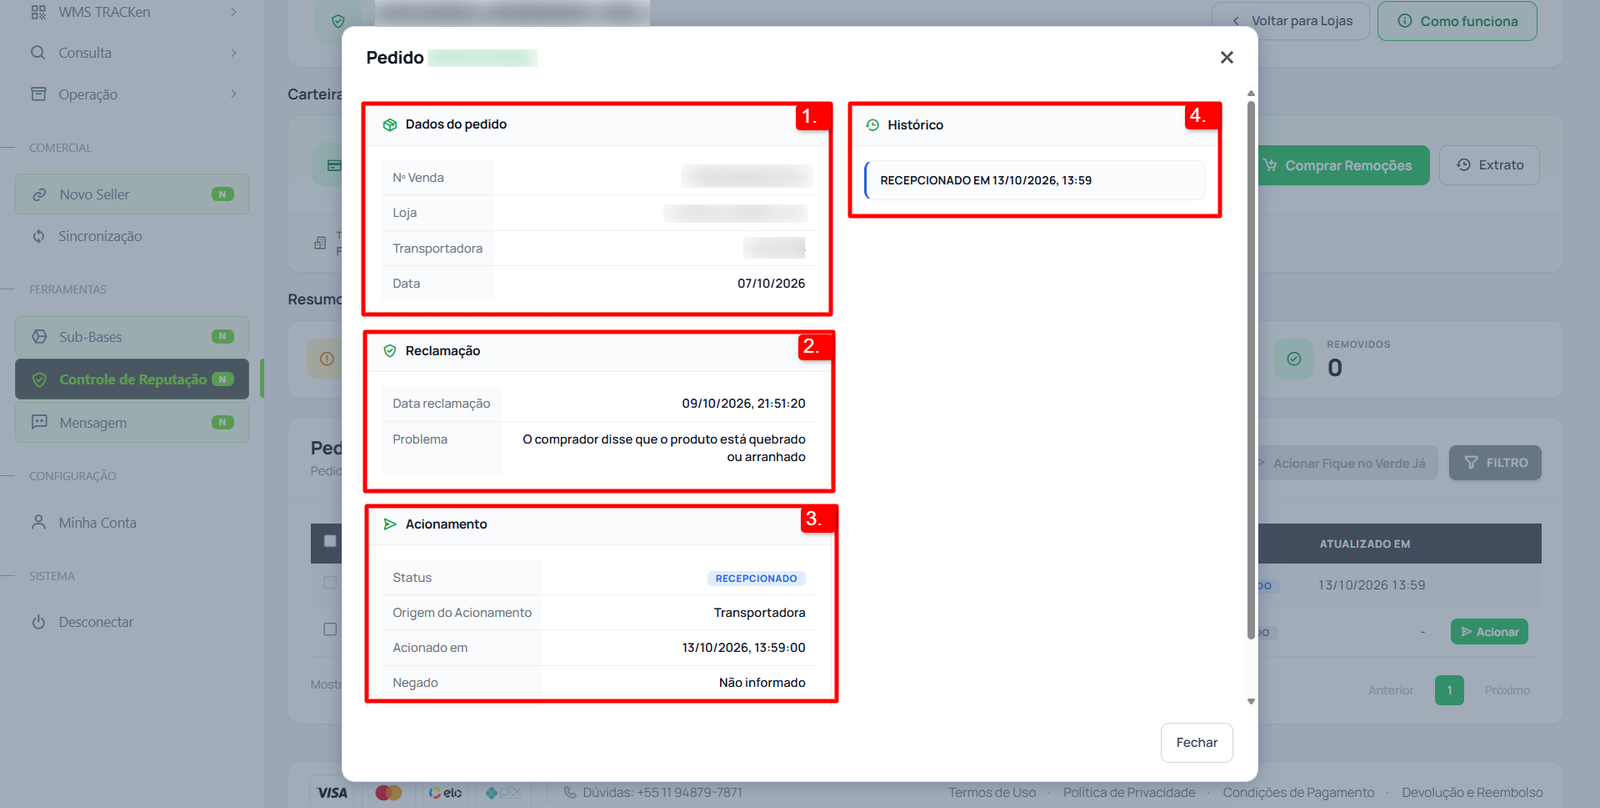Open Condições de Pagamento link

click(1298, 793)
